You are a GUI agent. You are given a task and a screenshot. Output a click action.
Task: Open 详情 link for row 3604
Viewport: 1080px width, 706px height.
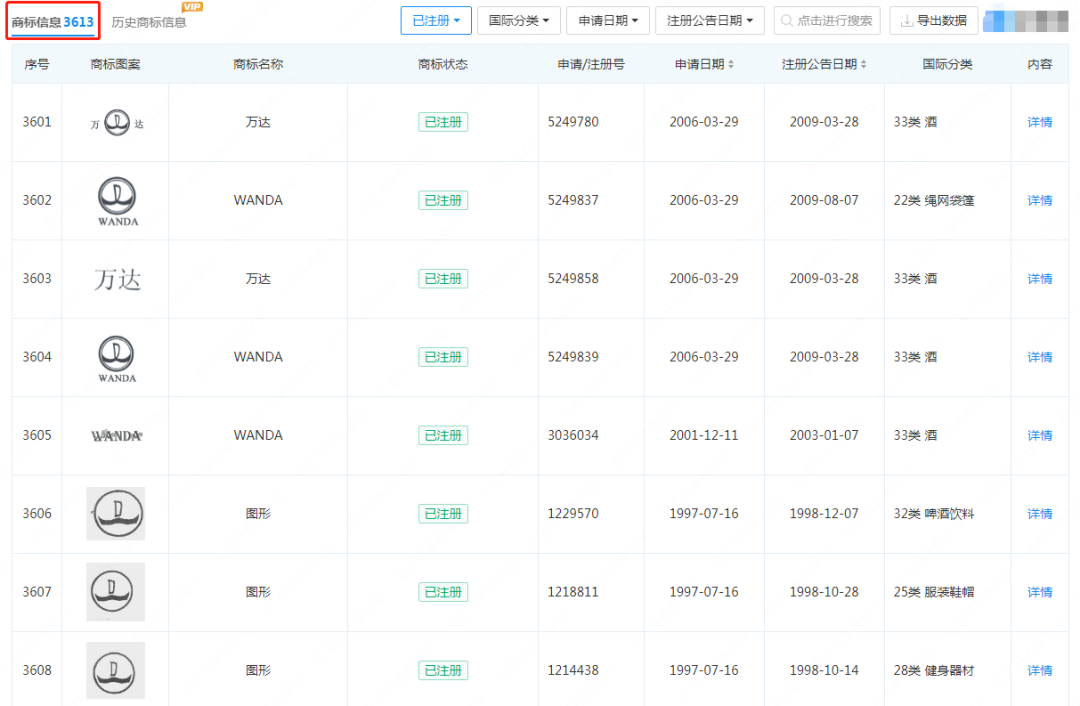coord(1039,357)
